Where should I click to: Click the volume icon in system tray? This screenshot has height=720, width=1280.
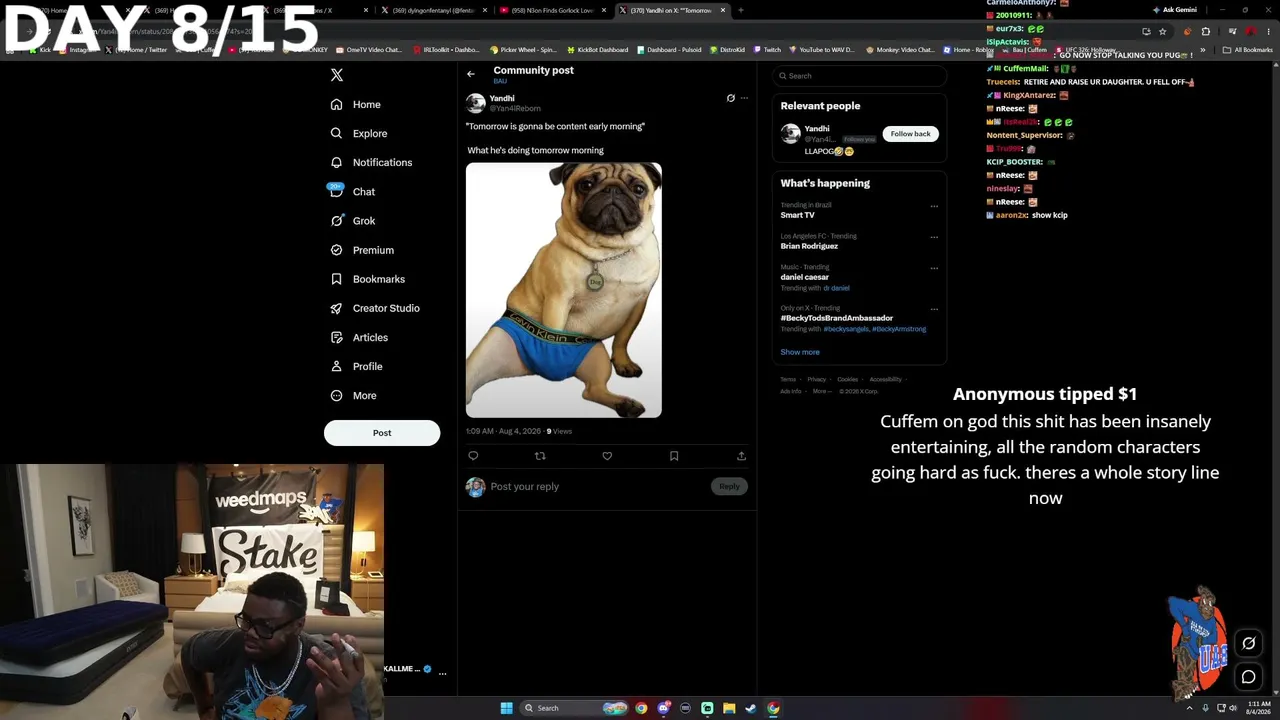pyautogui.click(x=1235, y=708)
